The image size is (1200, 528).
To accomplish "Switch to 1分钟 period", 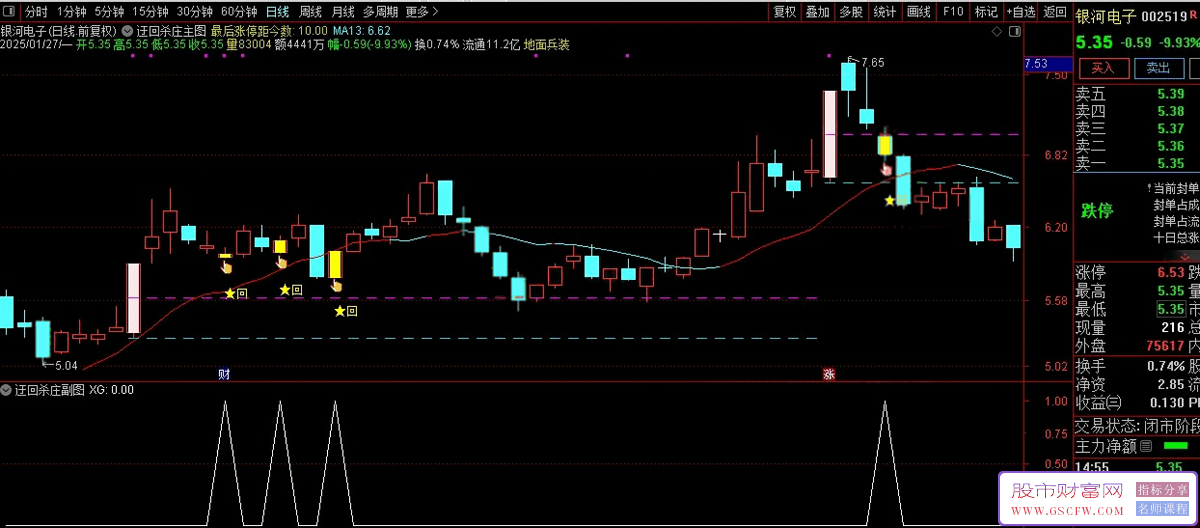I will [x=71, y=12].
